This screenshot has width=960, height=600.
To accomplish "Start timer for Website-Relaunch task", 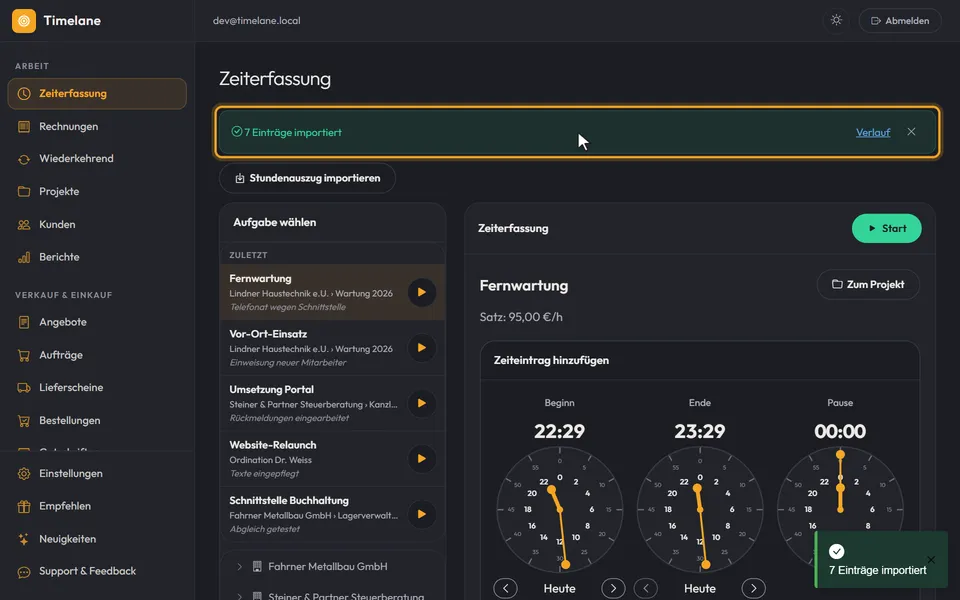I will [422, 459].
